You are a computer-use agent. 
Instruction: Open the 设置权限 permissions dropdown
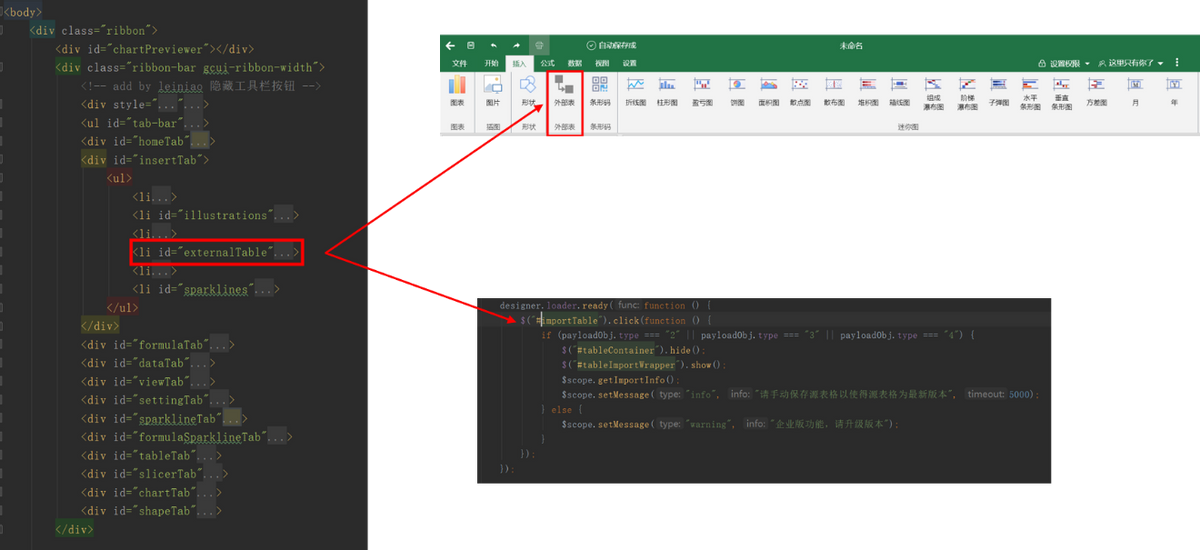(x=1064, y=62)
